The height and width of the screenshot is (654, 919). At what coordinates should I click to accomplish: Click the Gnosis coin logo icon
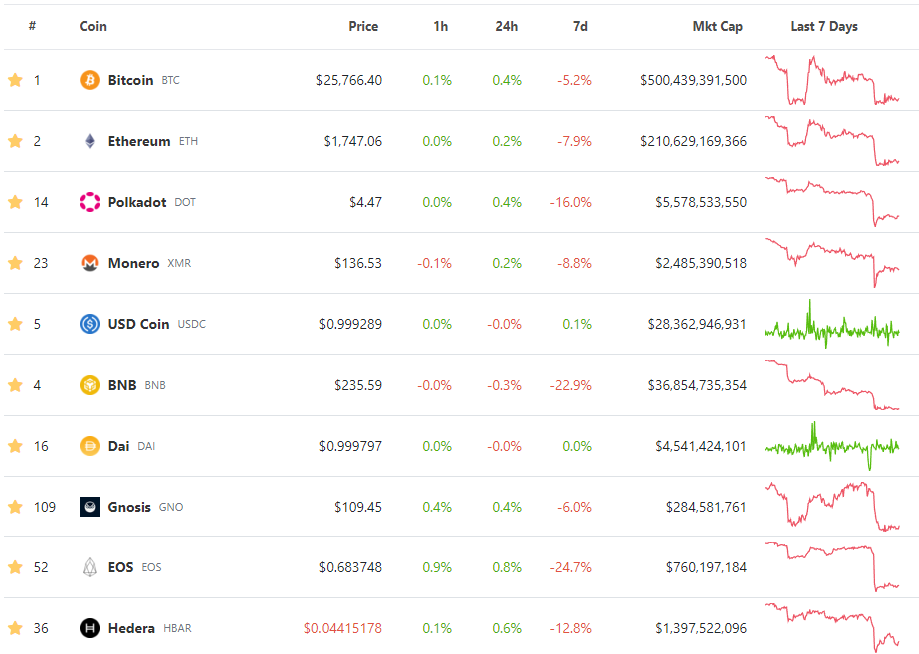(x=90, y=507)
